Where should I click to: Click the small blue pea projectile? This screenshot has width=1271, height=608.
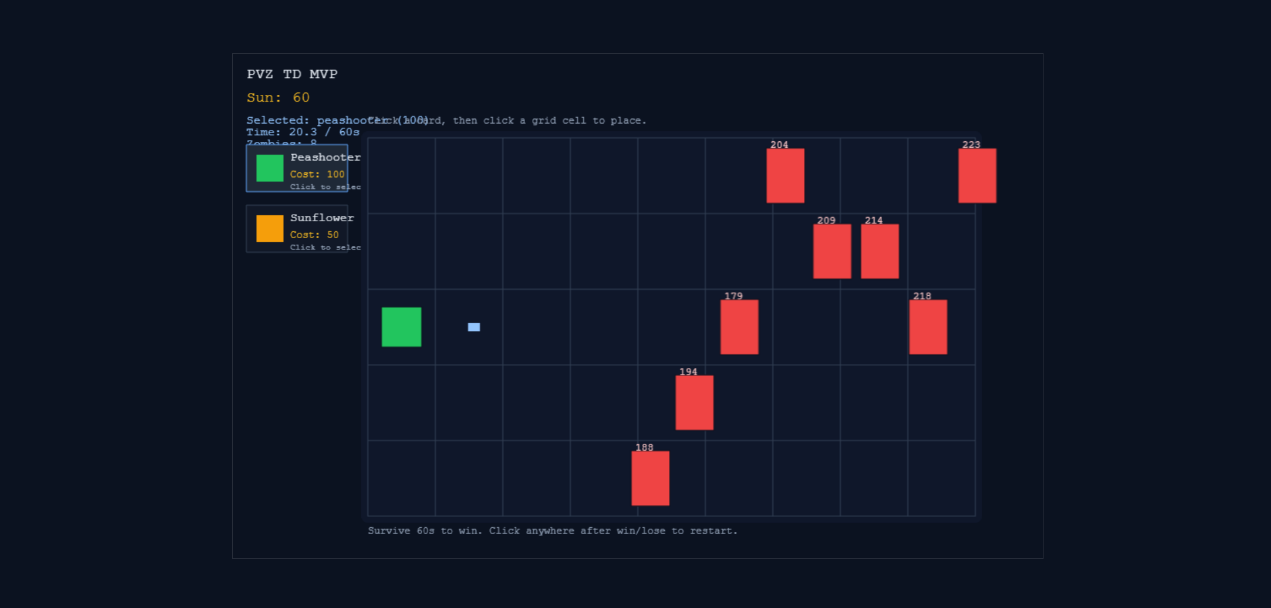[x=474, y=327]
